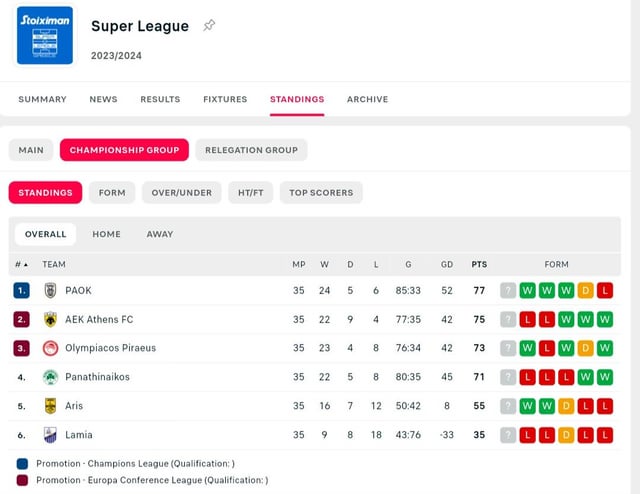Image resolution: width=640 pixels, height=494 pixels.
Task: Show Away standings only
Action: (160, 234)
